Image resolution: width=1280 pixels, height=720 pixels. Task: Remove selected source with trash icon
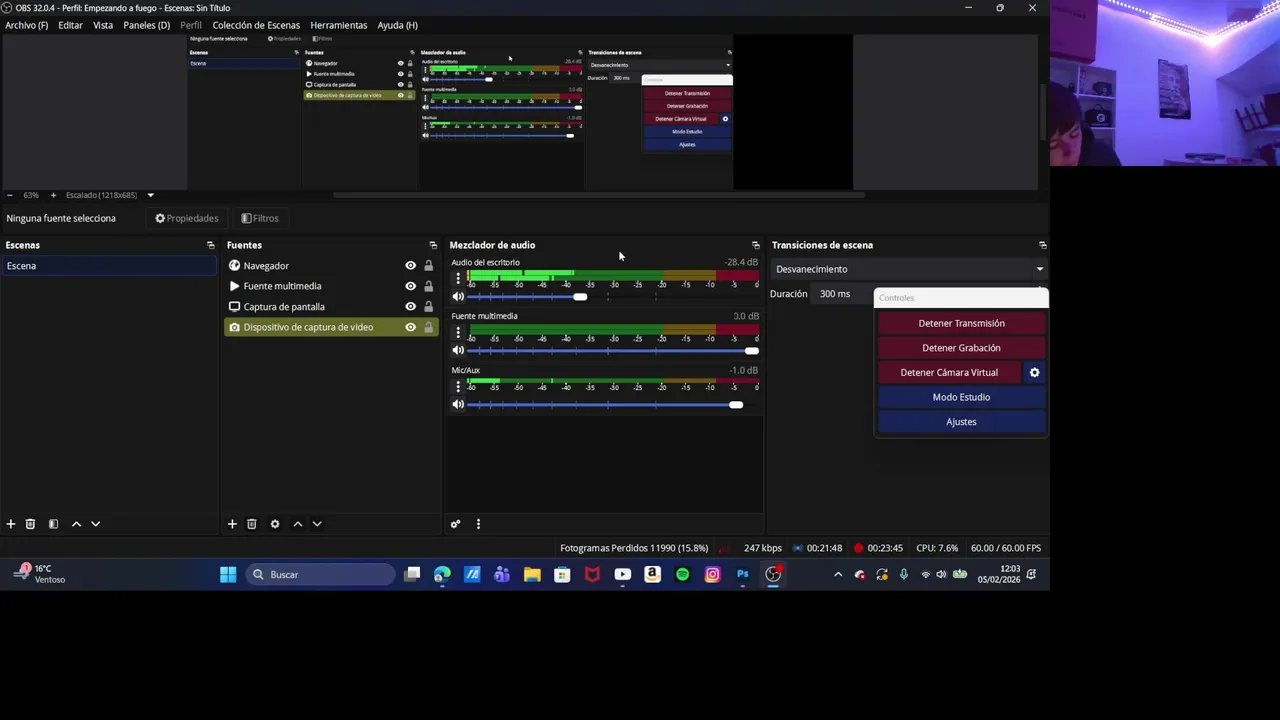252,524
